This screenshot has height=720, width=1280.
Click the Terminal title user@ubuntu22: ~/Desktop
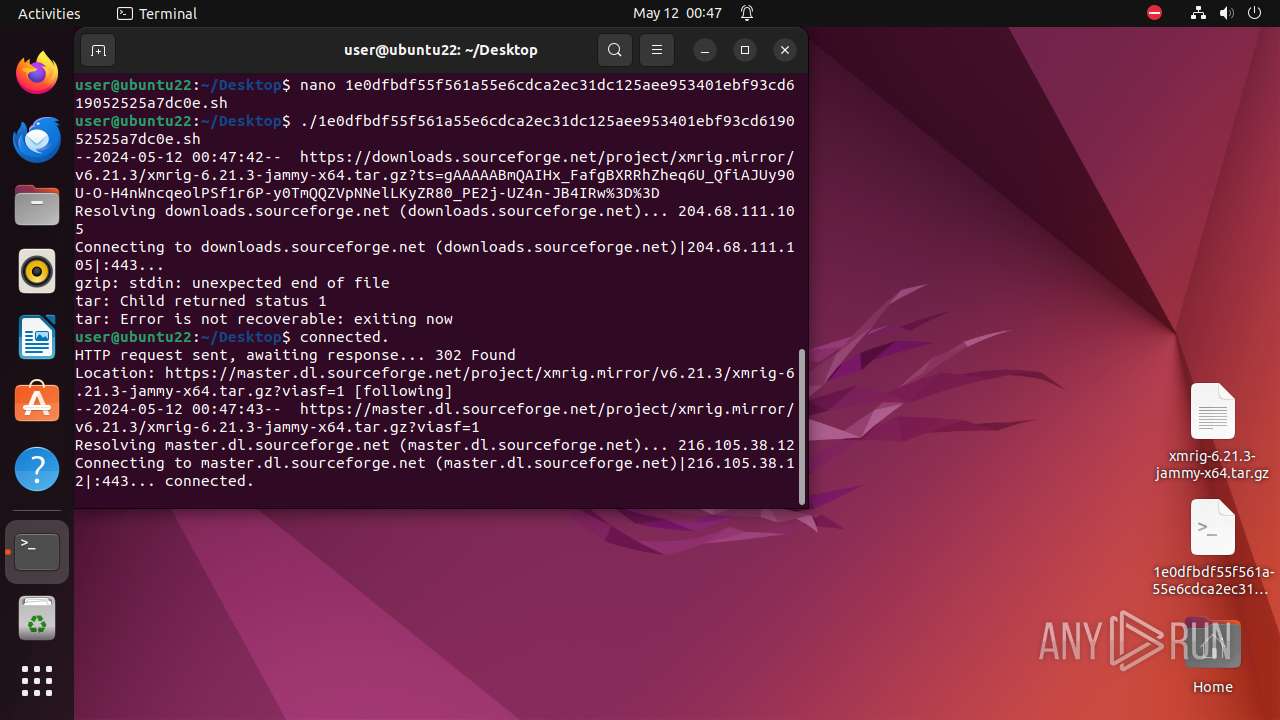pos(440,50)
